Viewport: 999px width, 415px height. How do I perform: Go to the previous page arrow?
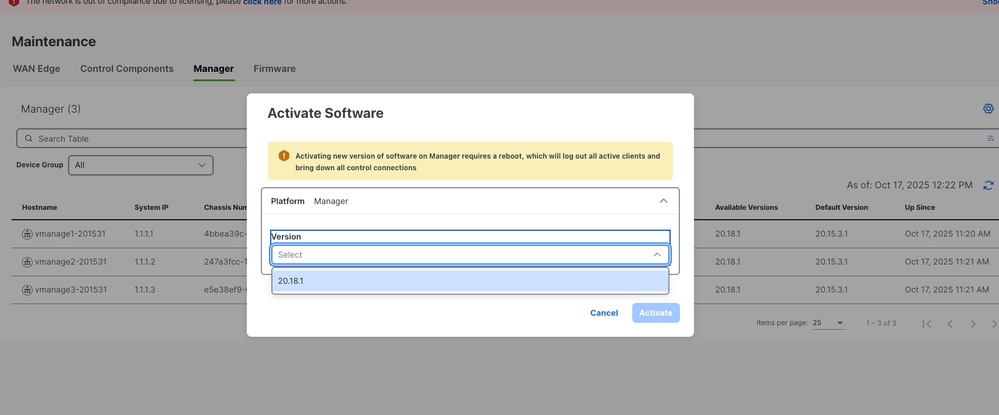[950, 324]
